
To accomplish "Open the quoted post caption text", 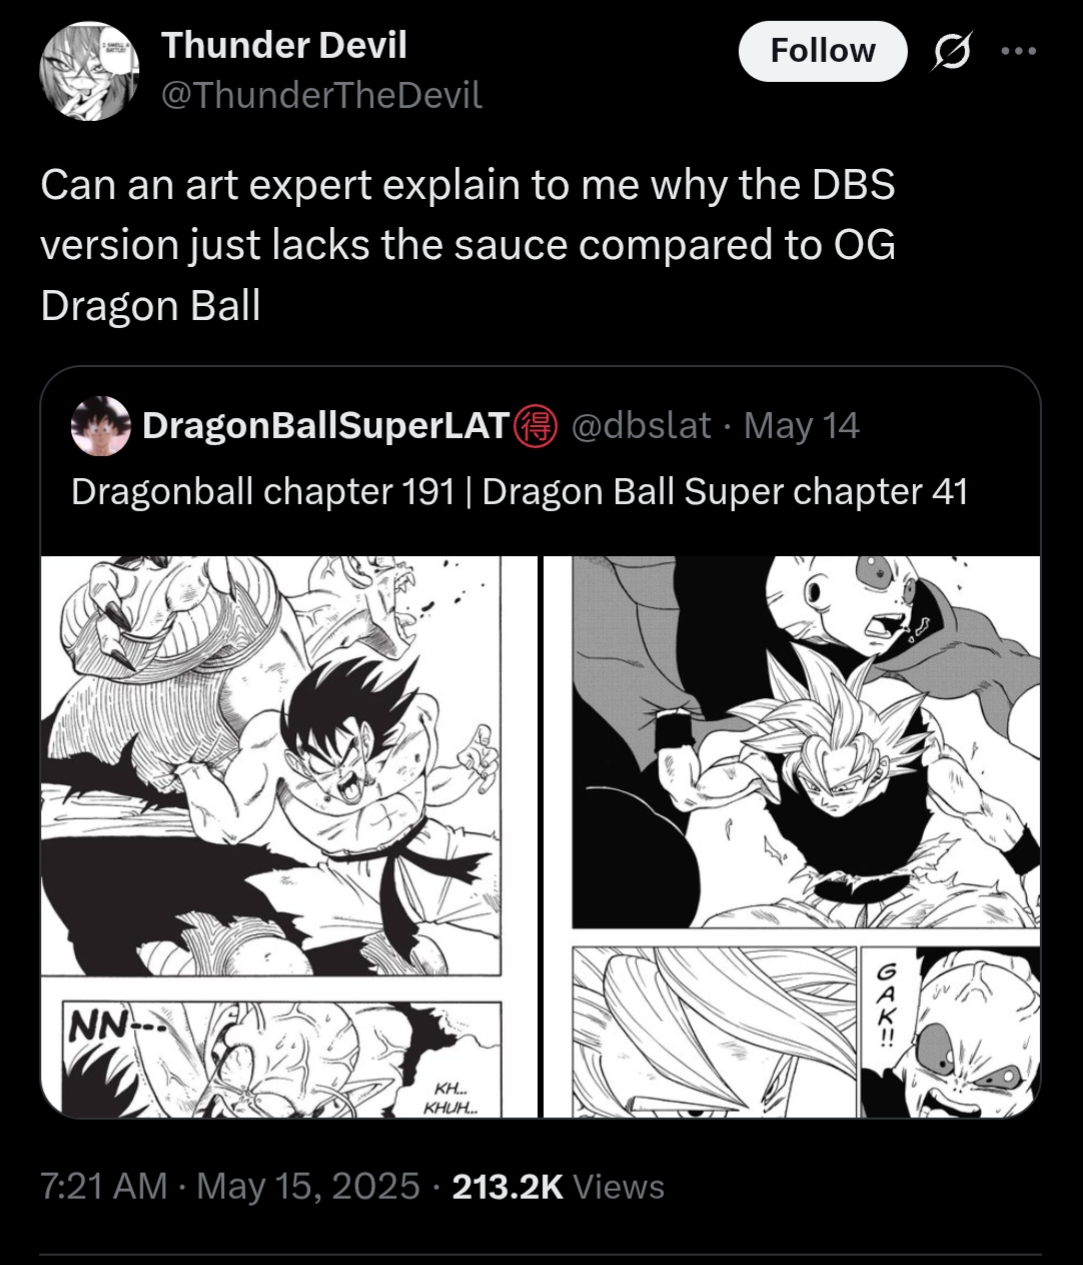I will (x=519, y=491).
